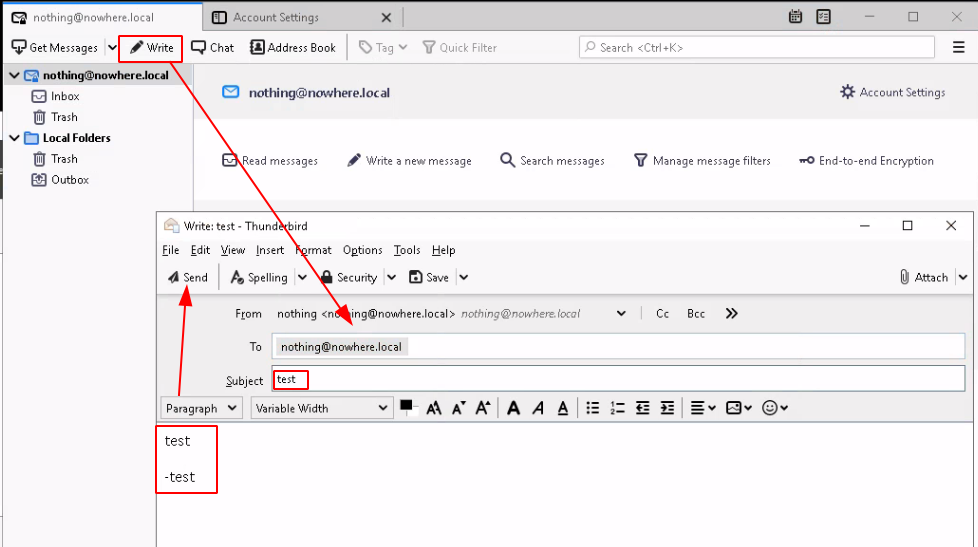Click the To recipient pill
This screenshot has width=978, height=547.
pyautogui.click(x=341, y=347)
